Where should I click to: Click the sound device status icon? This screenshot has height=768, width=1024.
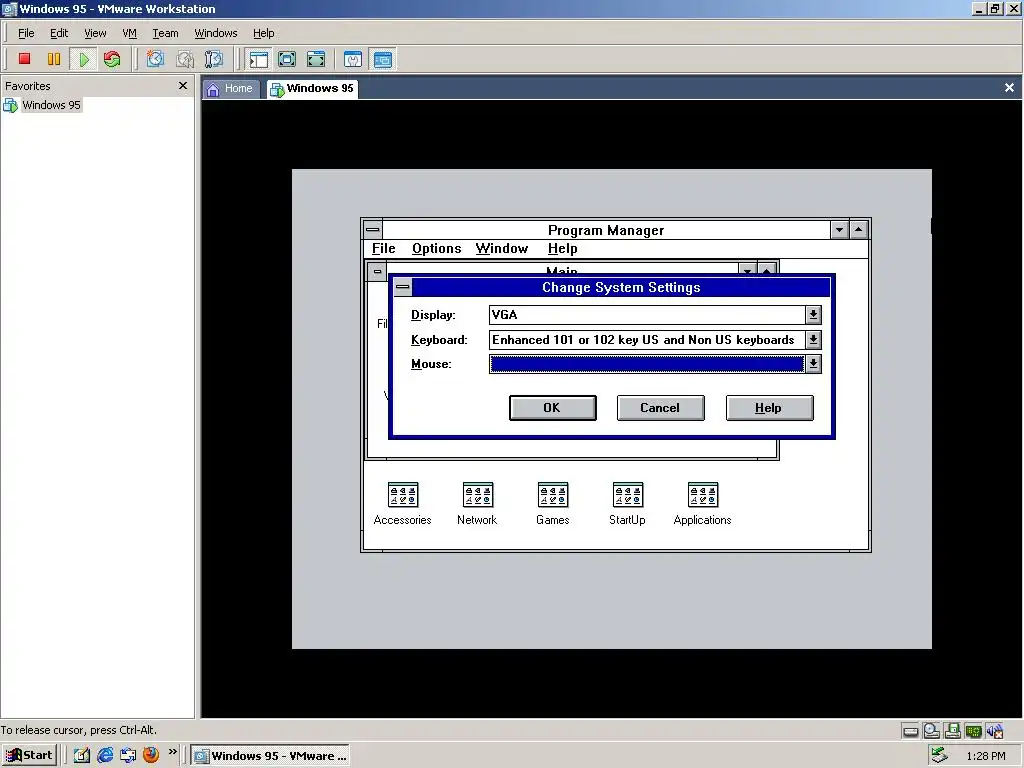click(995, 731)
